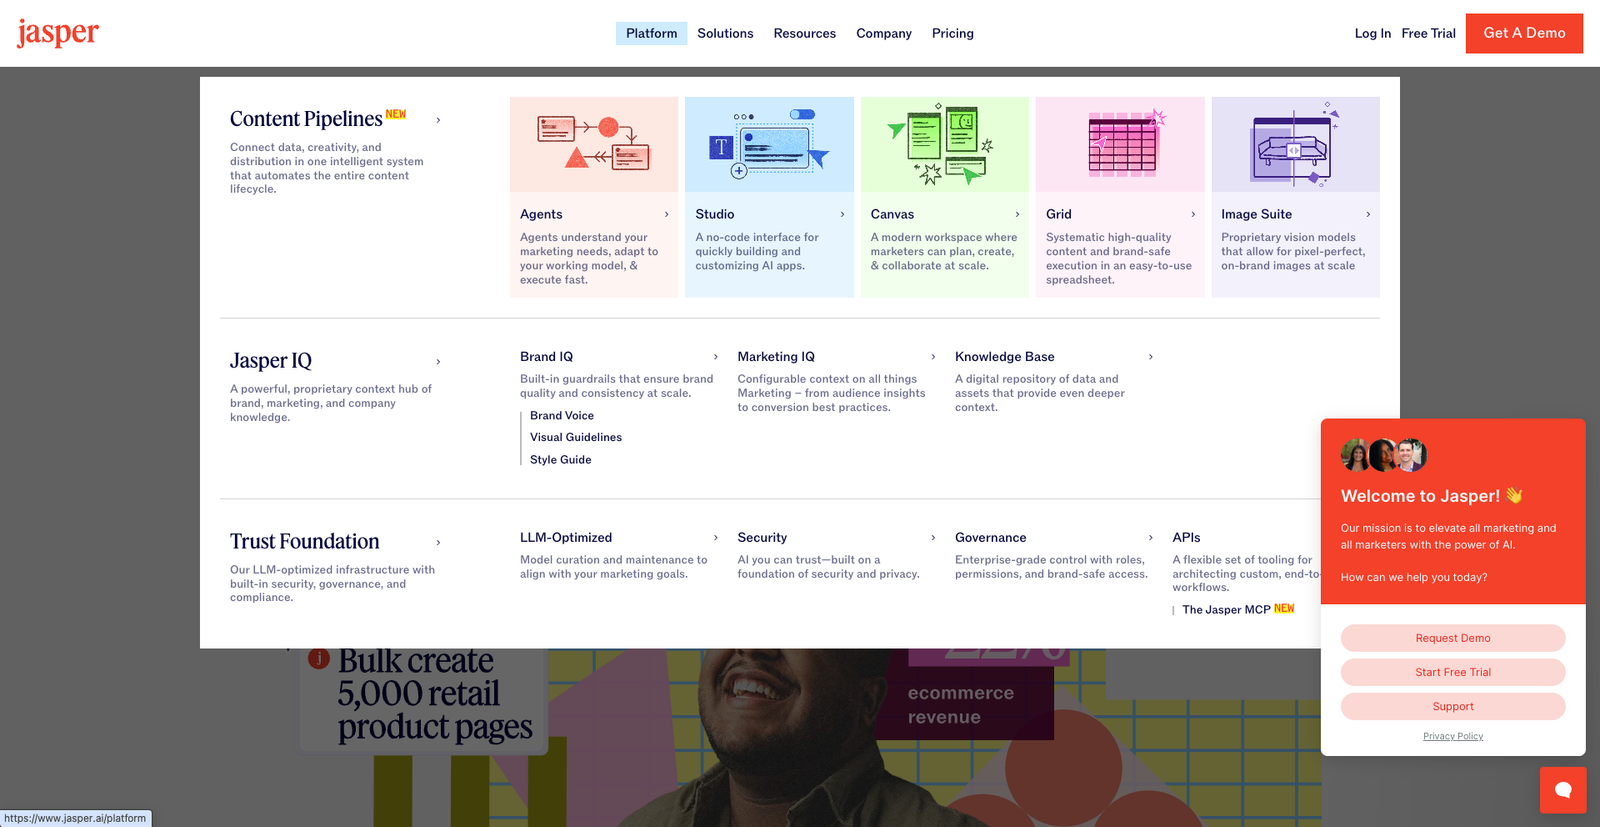Select the Knowledge Base heading
This screenshot has width=1600, height=827.
1004,357
